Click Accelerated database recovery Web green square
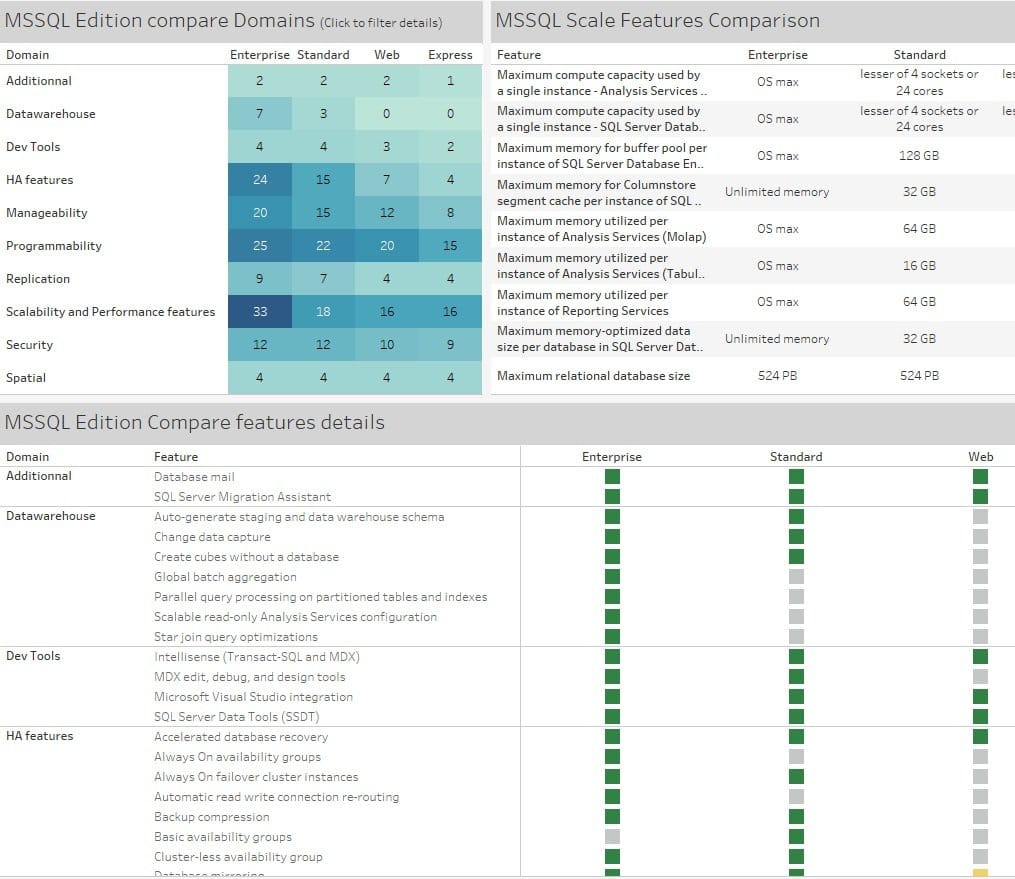Viewport: 1015px width, 879px height. 980,737
